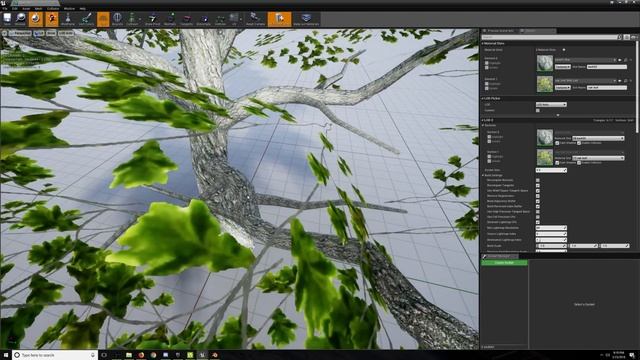The height and width of the screenshot is (360, 640).
Task: Click the Collision toolbar icon
Action: [132, 19]
